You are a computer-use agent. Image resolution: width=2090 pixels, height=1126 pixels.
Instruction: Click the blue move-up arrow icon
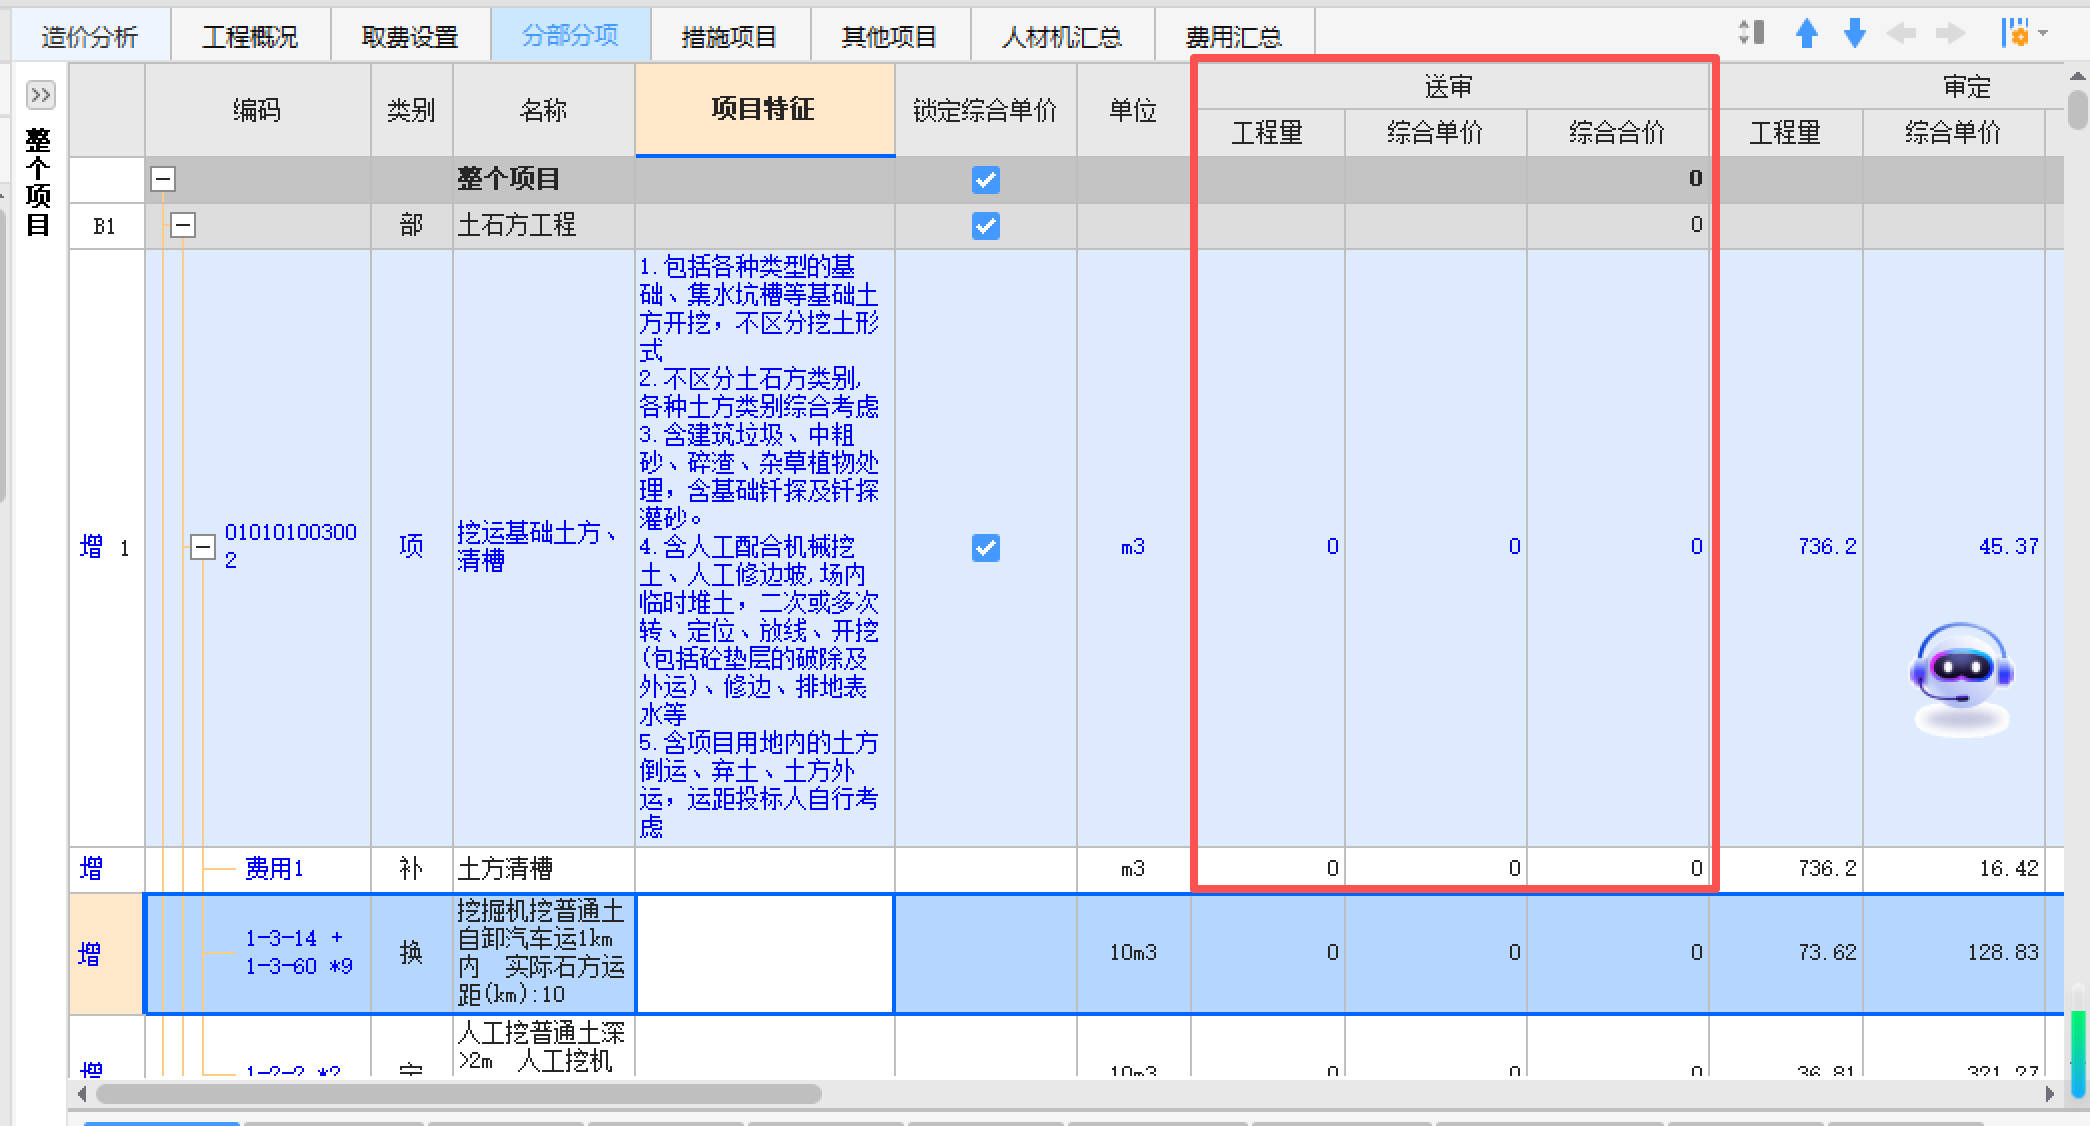click(x=1806, y=34)
